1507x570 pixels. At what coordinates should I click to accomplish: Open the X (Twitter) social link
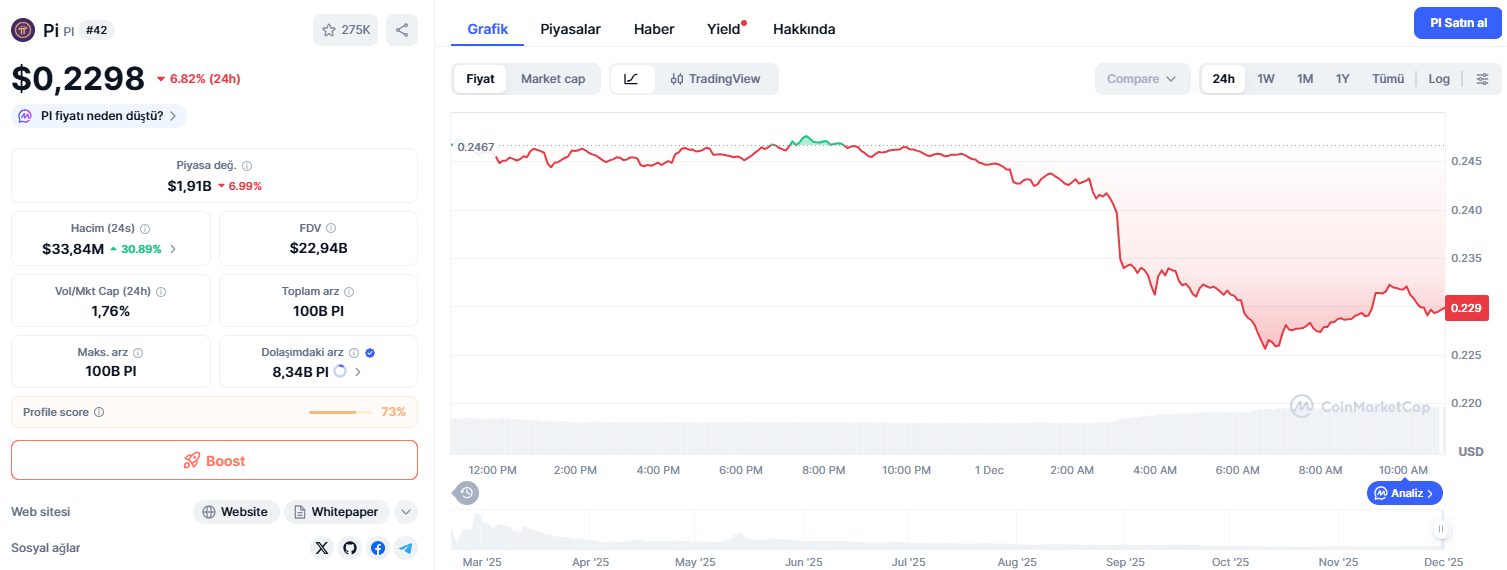point(322,548)
